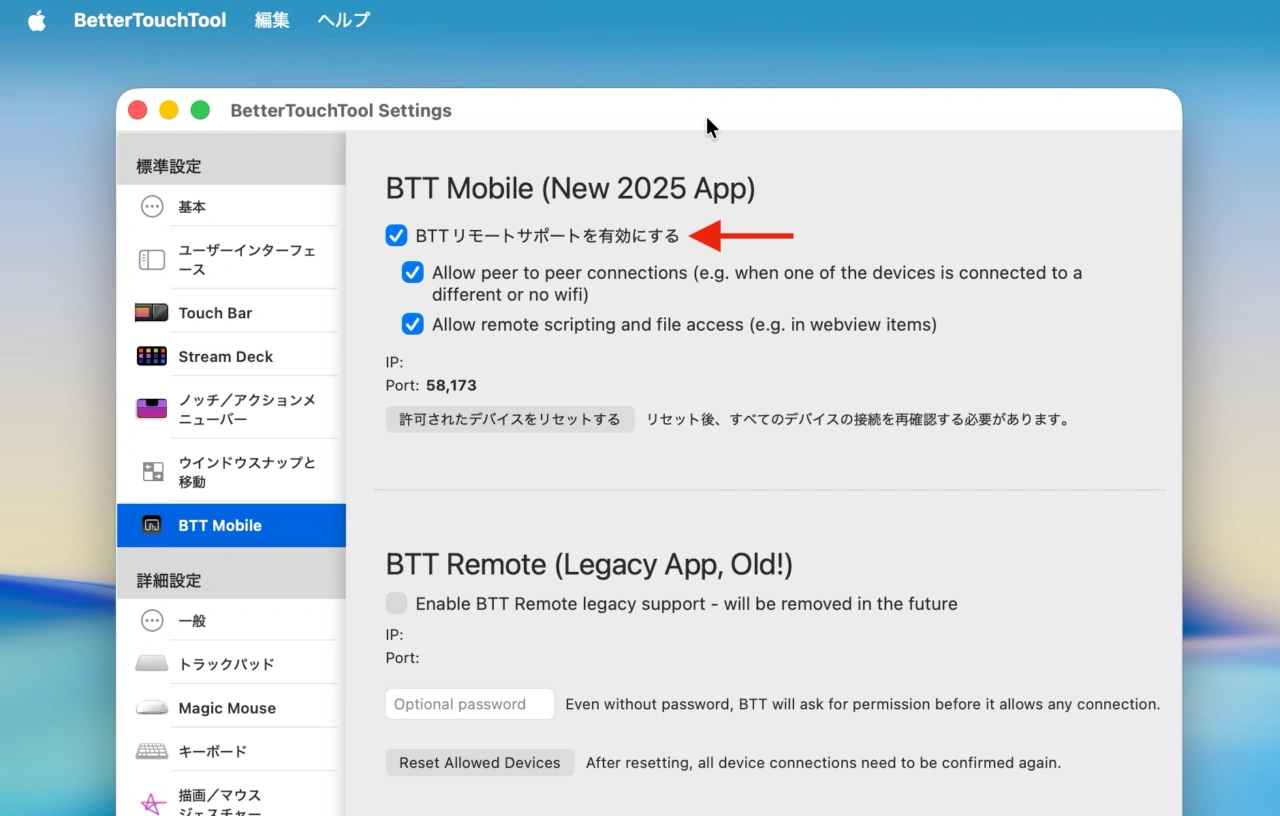
Task: Open the 編集 menu
Action: tap(272, 20)
